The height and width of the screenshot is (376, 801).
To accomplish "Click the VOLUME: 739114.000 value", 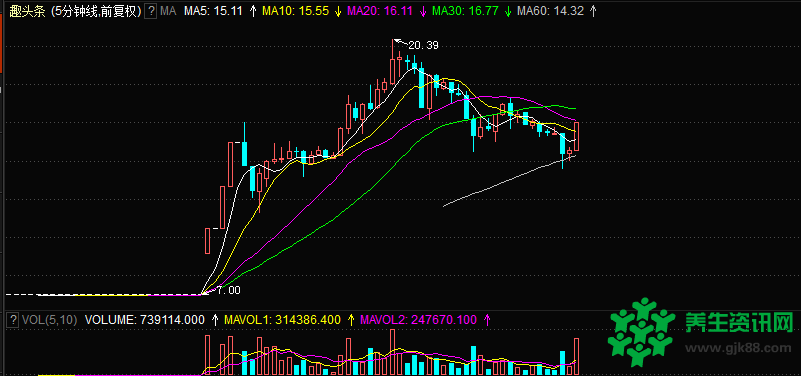I will [x=145, y=320].
